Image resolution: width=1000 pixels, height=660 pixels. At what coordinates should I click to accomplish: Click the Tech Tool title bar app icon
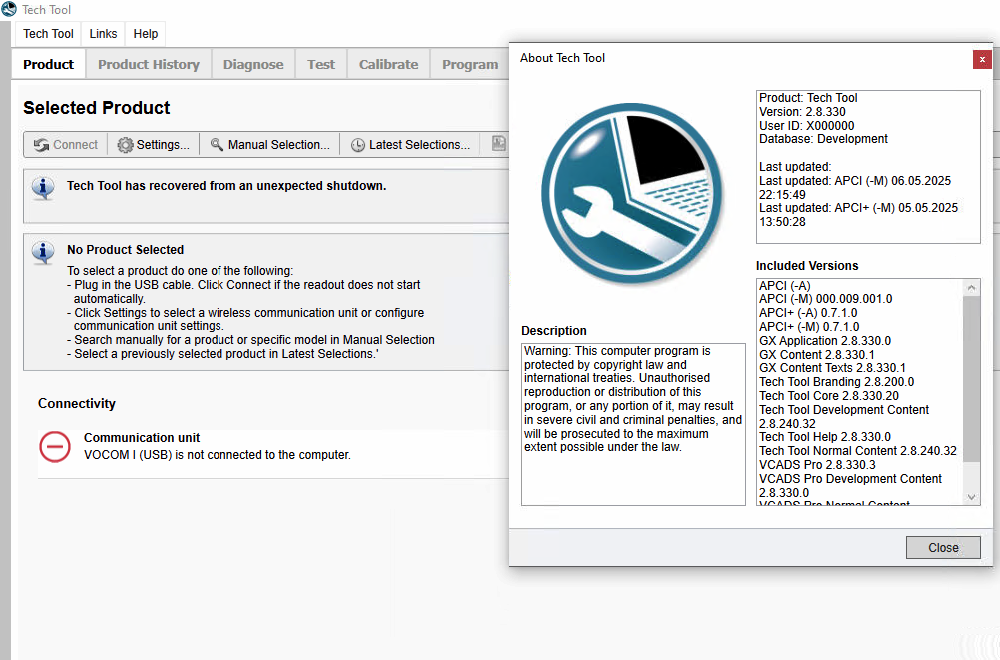coord(9,10)
